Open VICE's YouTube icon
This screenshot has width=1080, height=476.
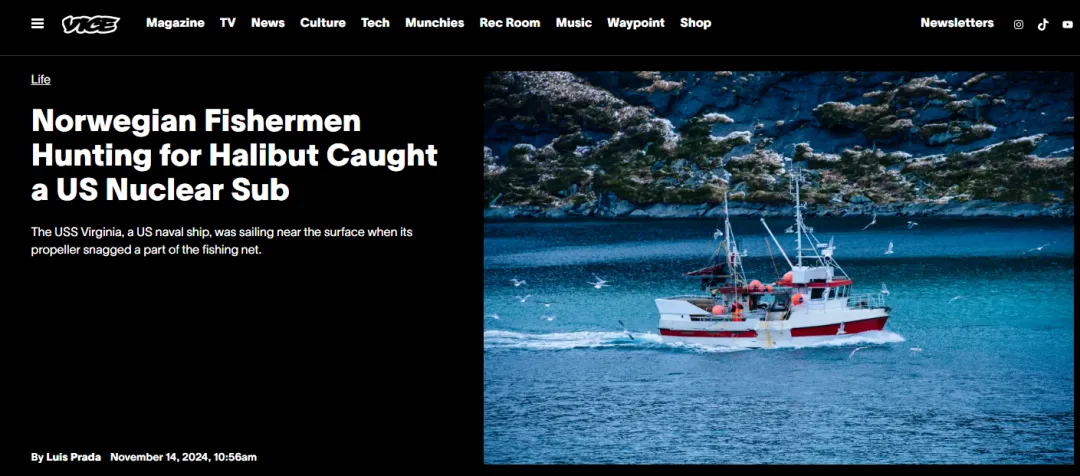coord(1068,25)
